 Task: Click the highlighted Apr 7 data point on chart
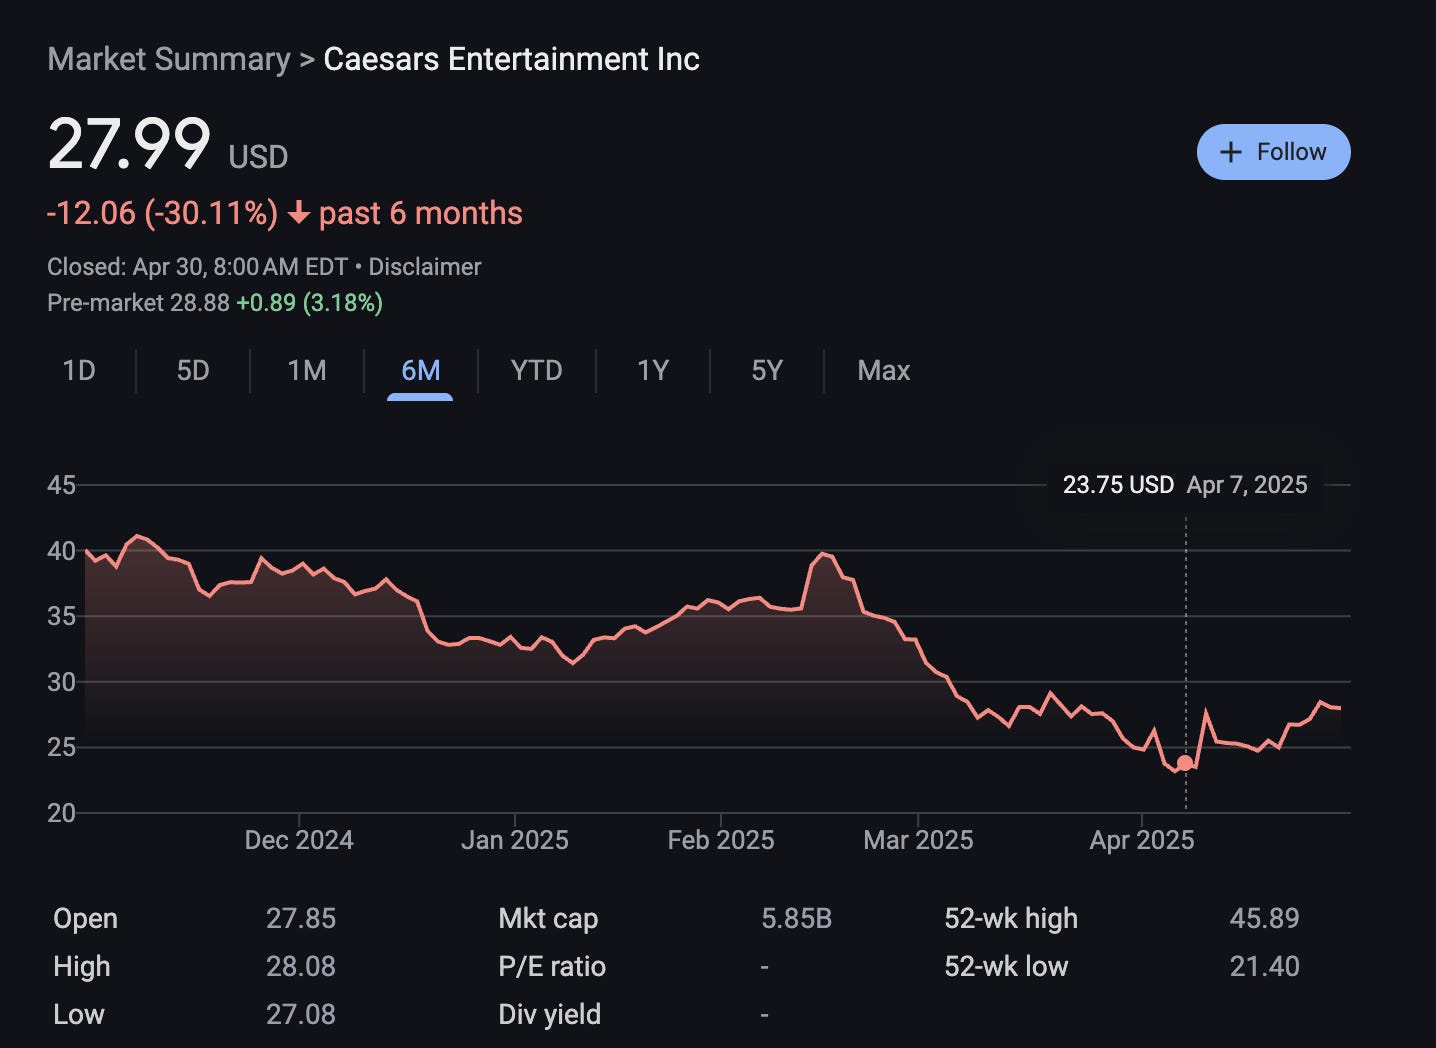(x=1185, y=763)
